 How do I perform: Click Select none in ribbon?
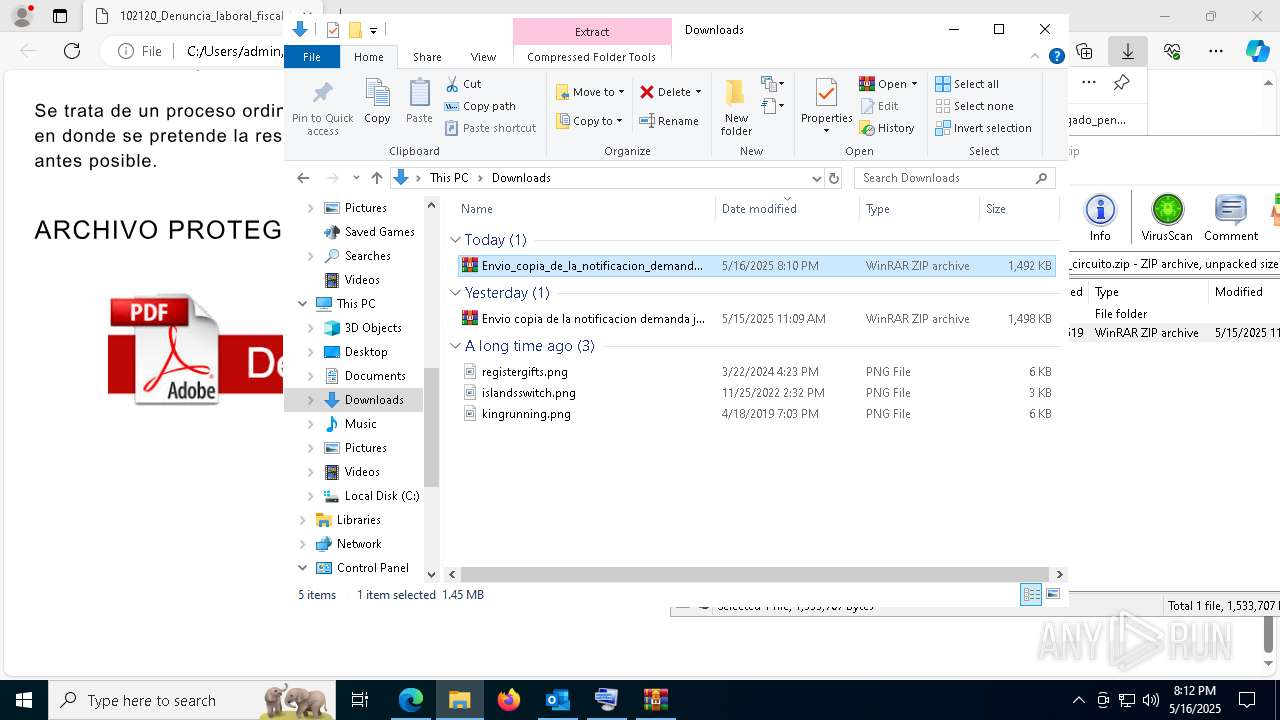[975, 106]
